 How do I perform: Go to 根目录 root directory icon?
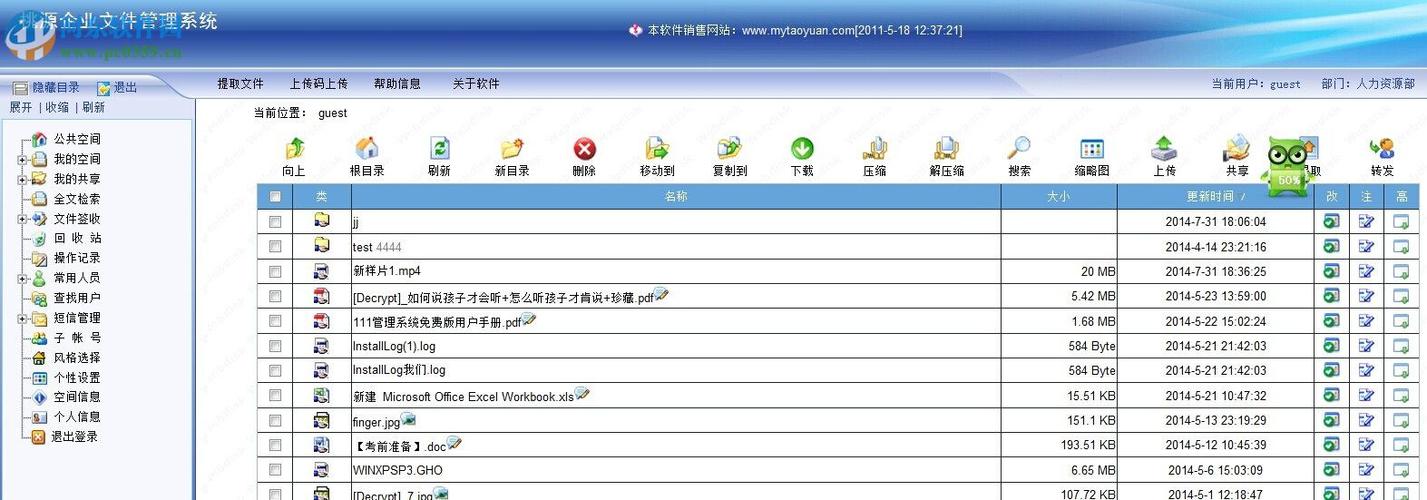(367, 149)
